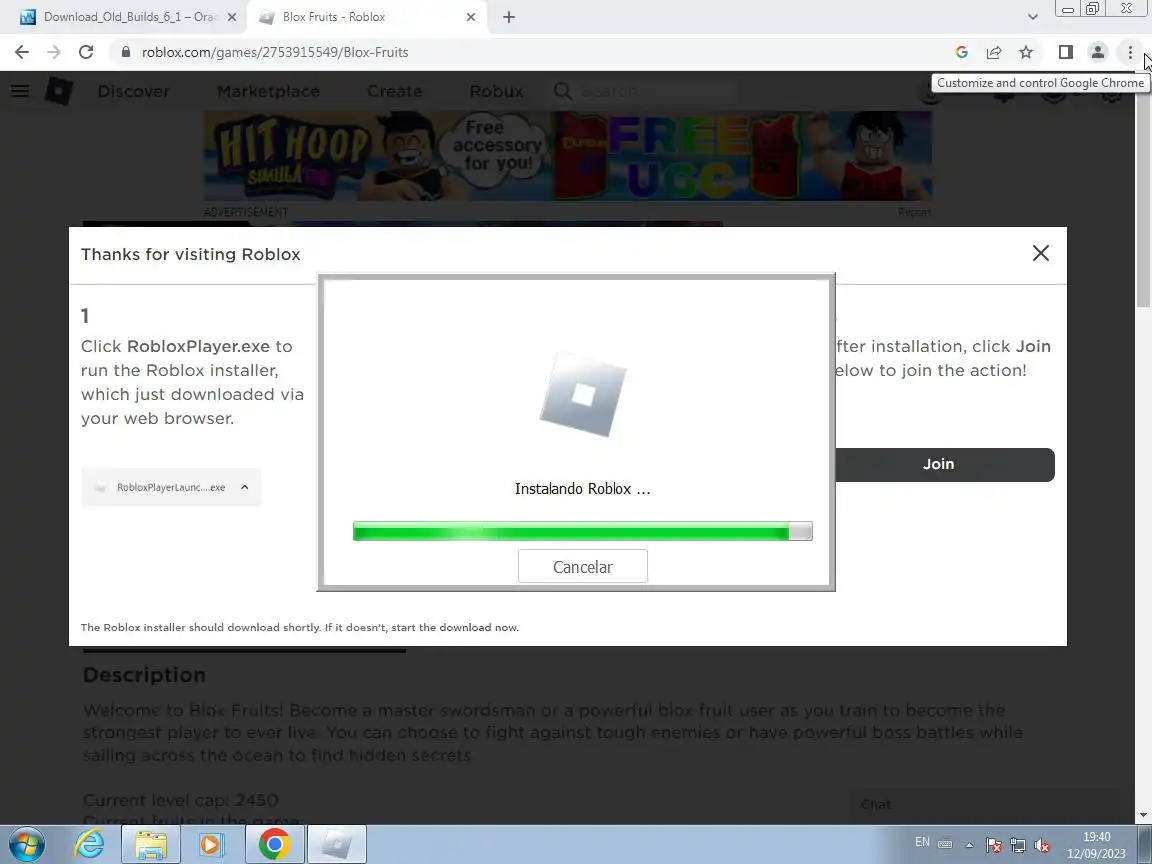Click the Roblox logo icon
The height and width of the screenshot is (864, 1152).
(59, 91)
